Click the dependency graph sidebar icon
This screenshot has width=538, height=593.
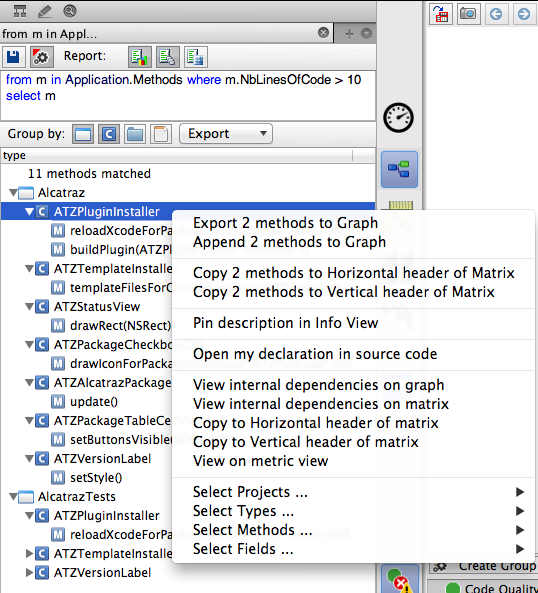(399, 169)
